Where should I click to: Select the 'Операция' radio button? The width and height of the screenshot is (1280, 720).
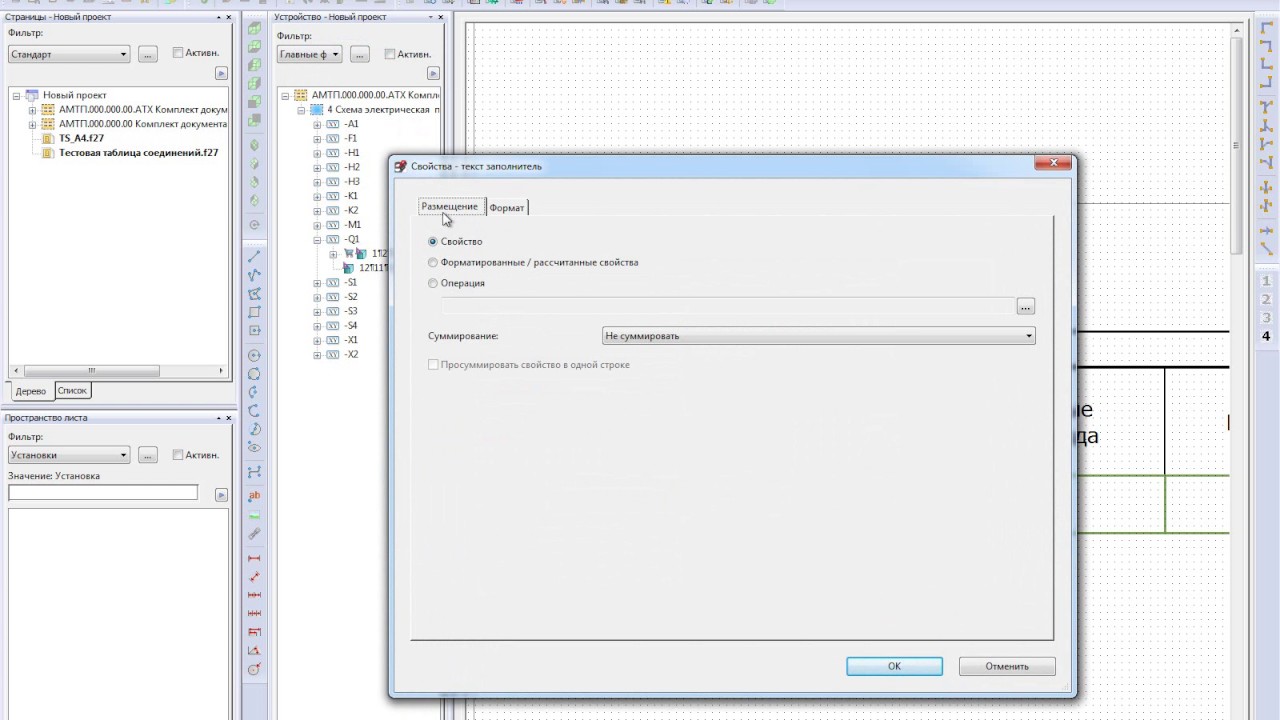tap(433, 283)
